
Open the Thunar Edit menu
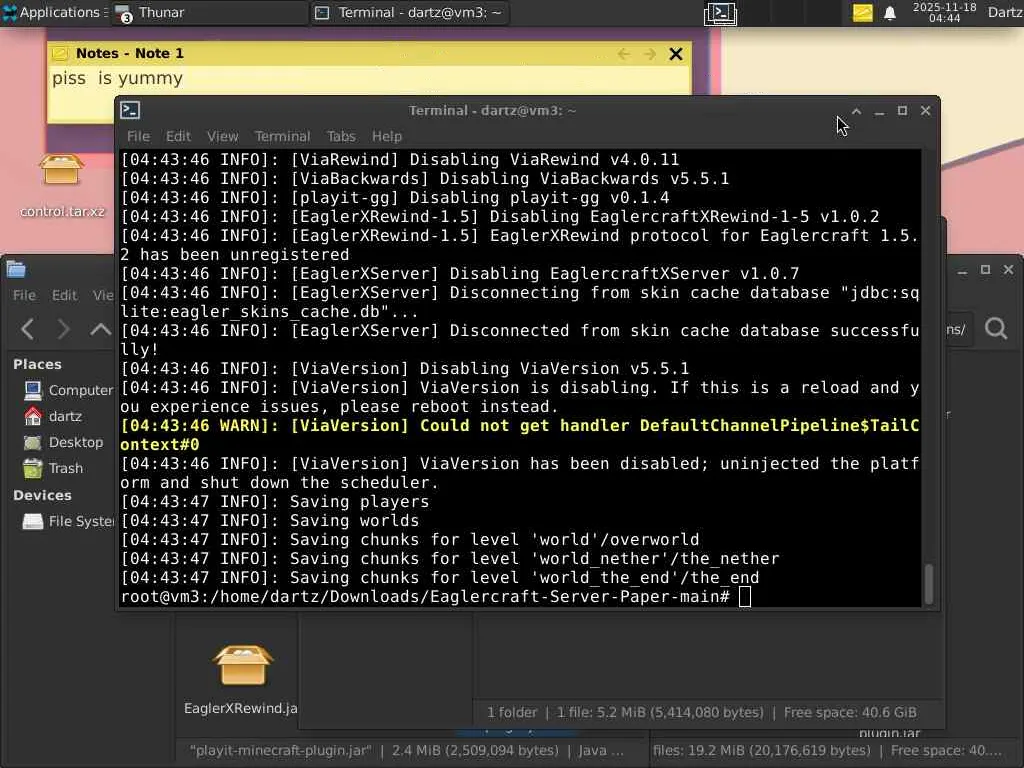click(64, 295)
